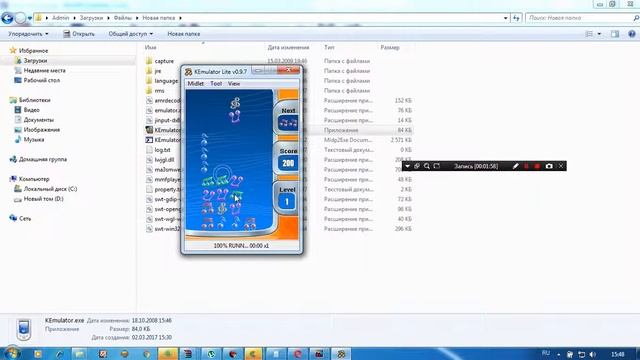Open the View menu in KEmulator
Viewport: 640px width, 360px height.
click(234, 83)
